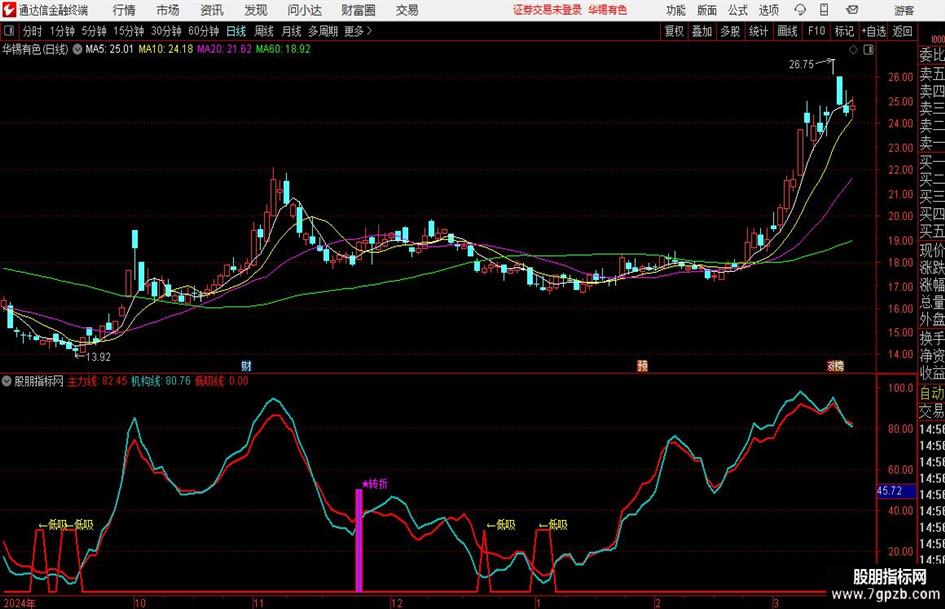Click the 2024年 time axis label
The height and width of the screenshot is (609, 945).
click(x=19, y=603)
